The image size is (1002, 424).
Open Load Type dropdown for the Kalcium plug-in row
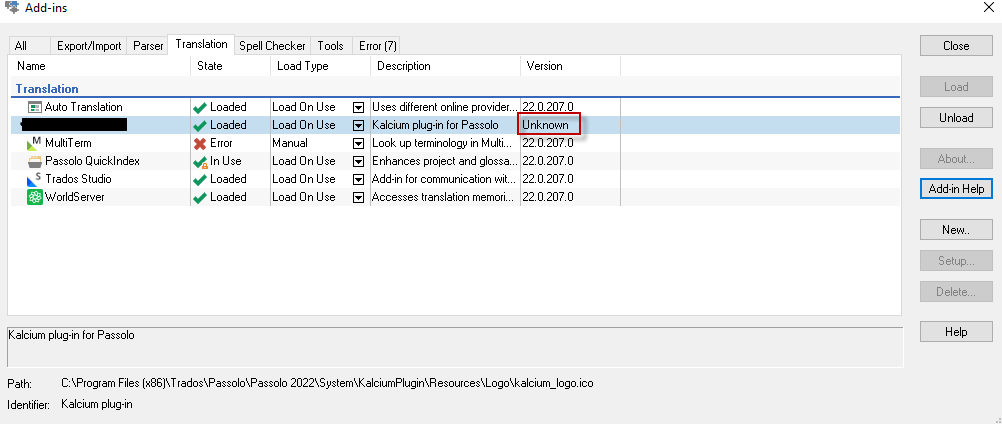coord(358,125)
